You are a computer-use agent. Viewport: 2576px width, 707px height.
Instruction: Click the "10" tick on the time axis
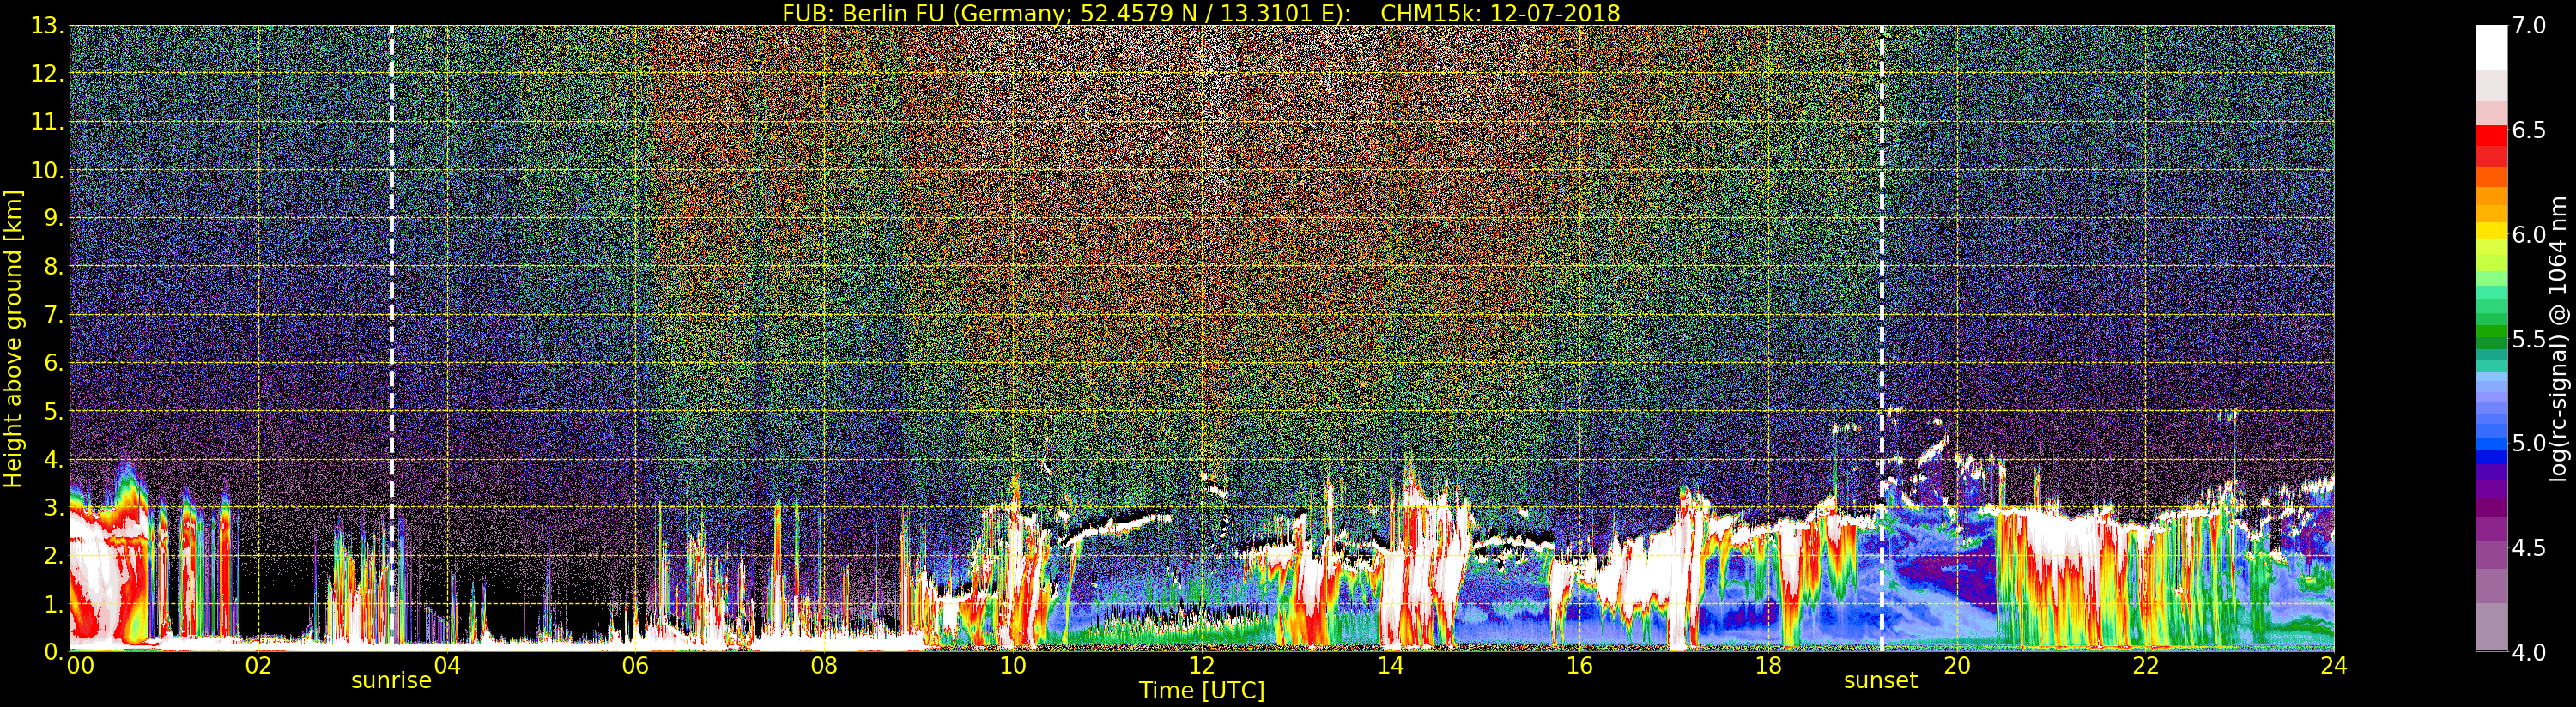1013,665
